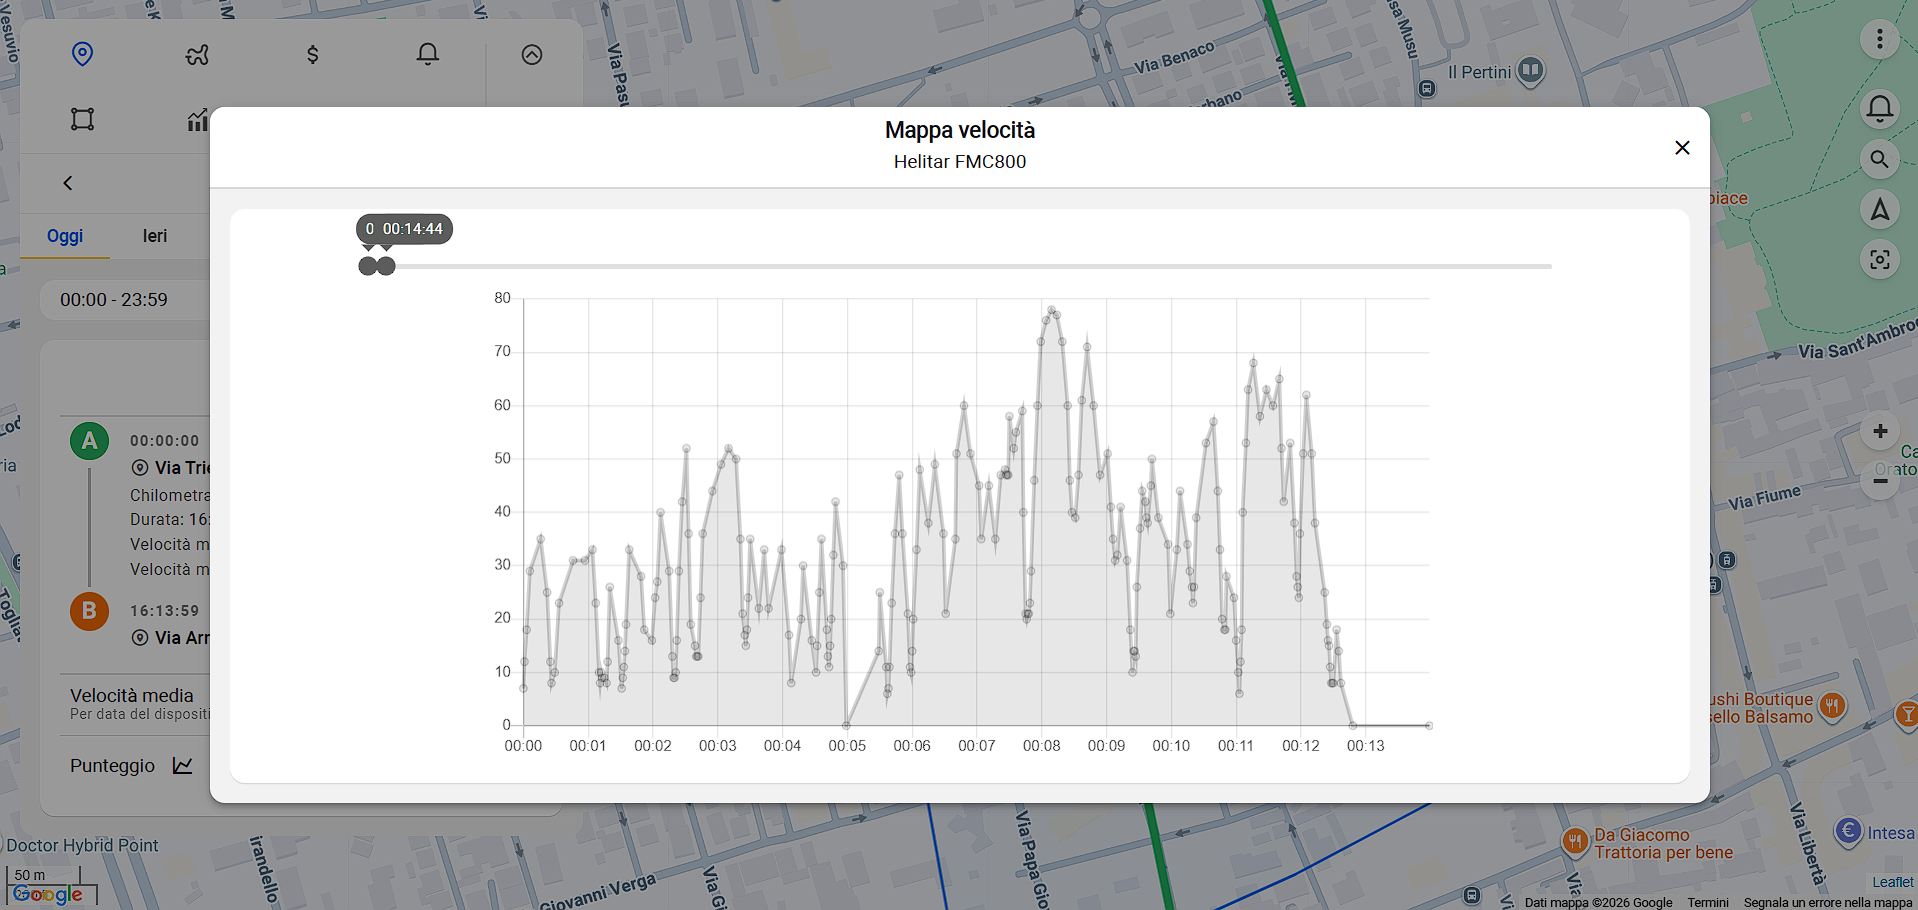Switch to the Ieri tab
Image resolution: width=1918 pixels, height=910 pixels.
(155, 236)
